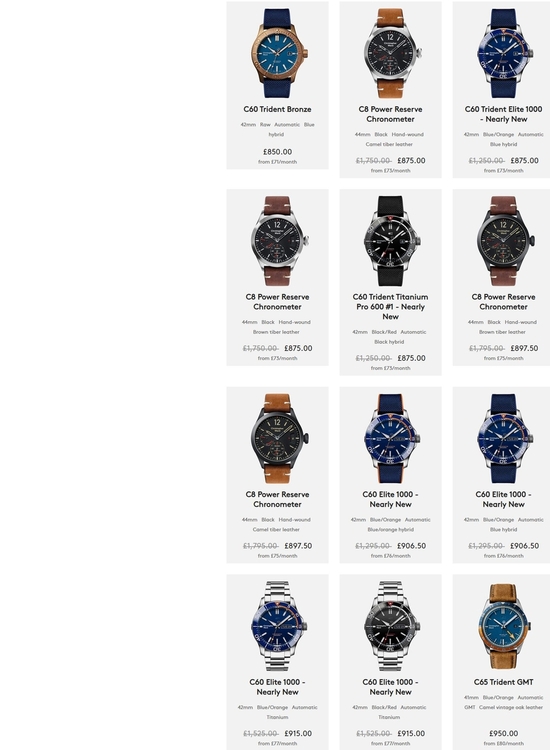
Task: Open C60 Elite 1000 with Blue hybrid strap image
Action: coord(504,438)
